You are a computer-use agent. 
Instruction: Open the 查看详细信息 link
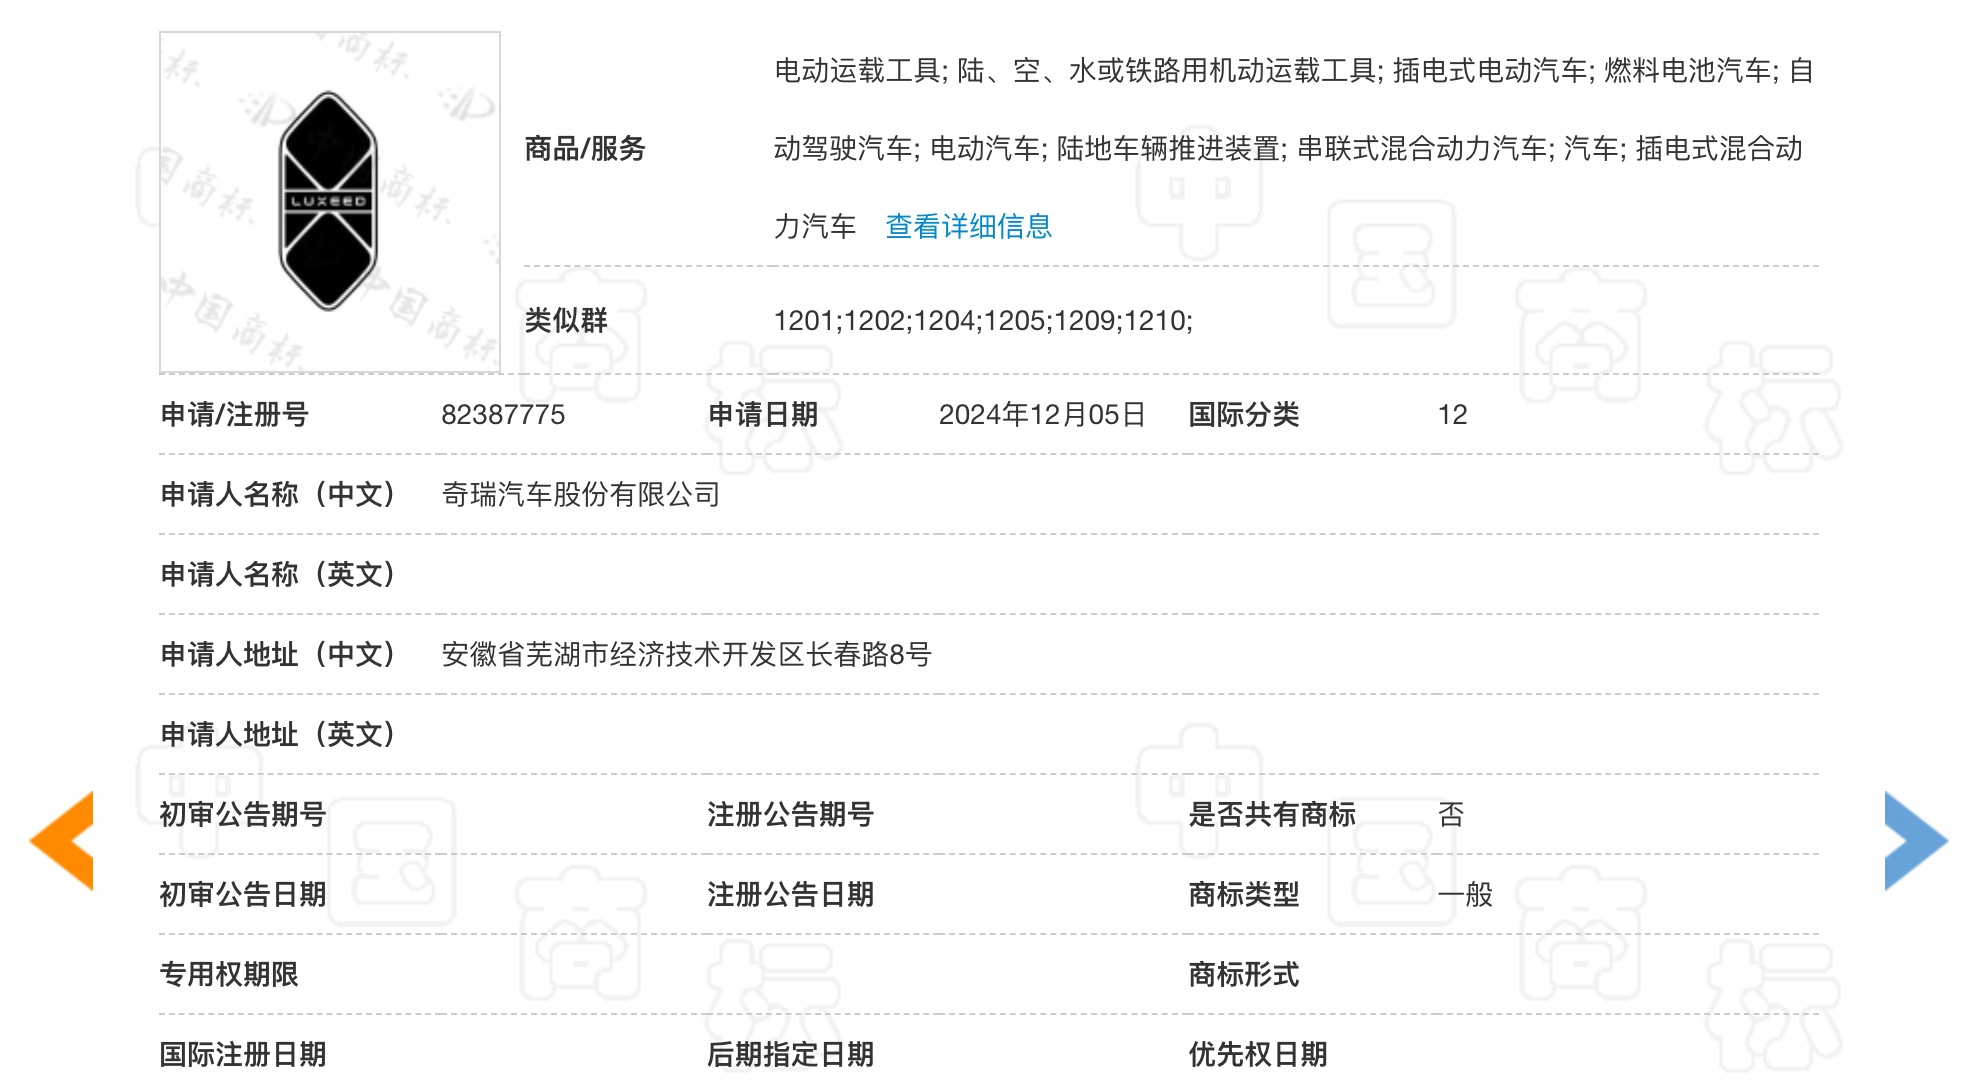pyautogui.click(x=969, y=227)
